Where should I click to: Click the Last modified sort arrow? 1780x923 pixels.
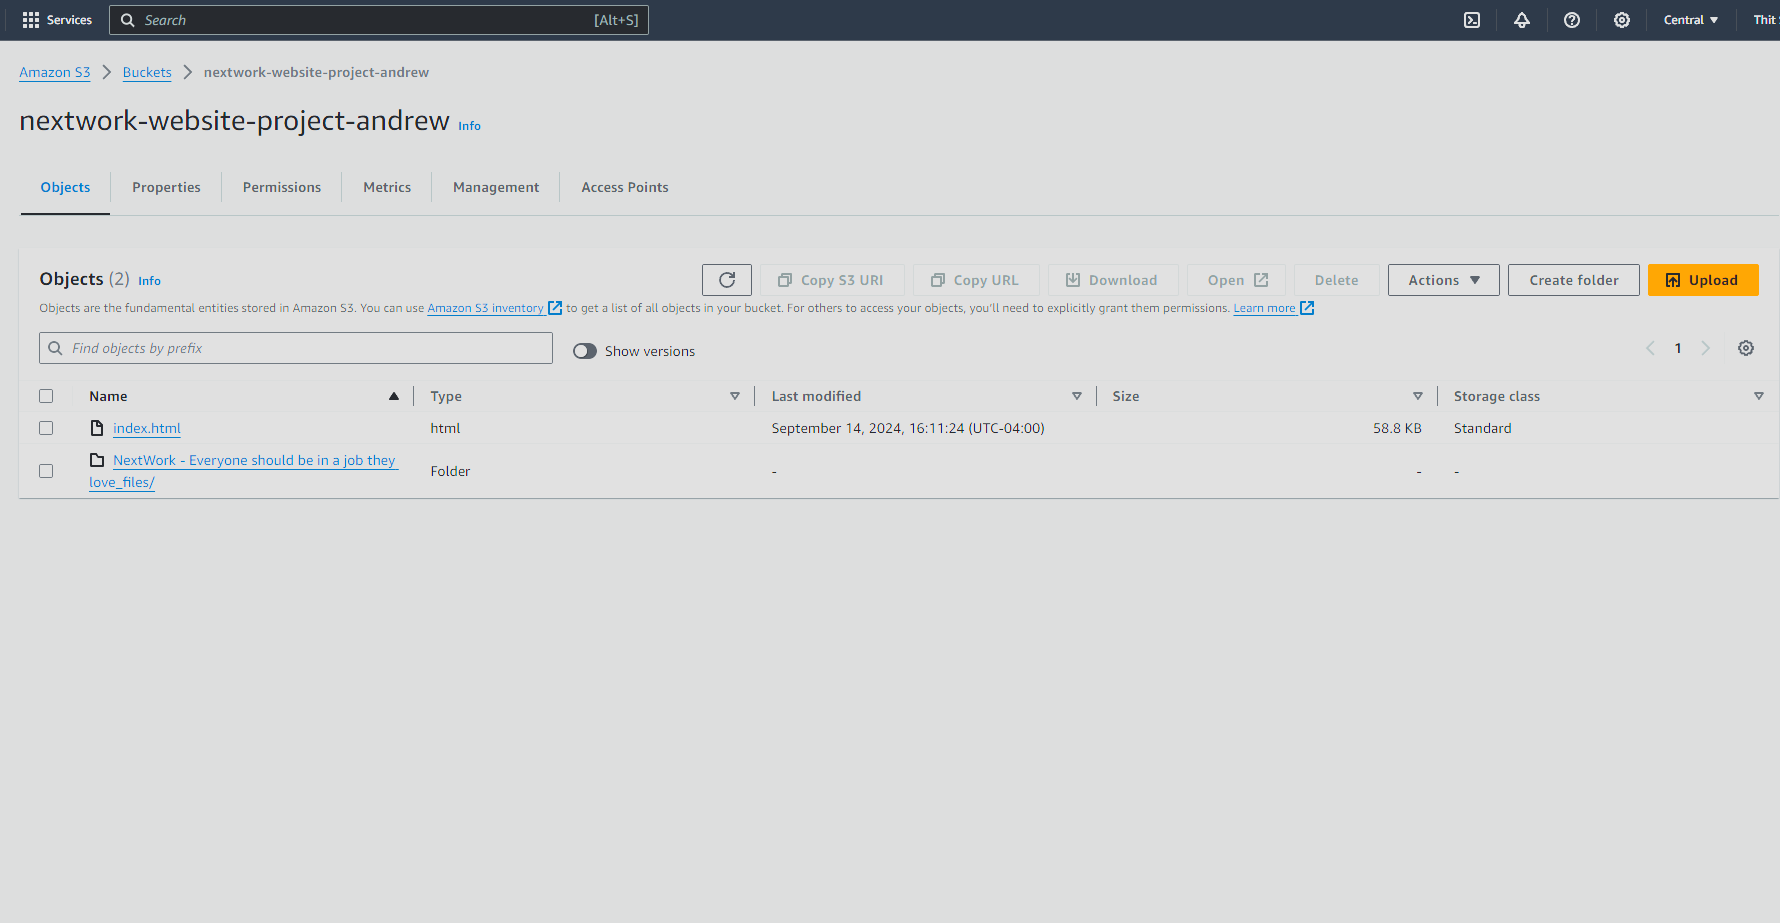[1077, 396]
